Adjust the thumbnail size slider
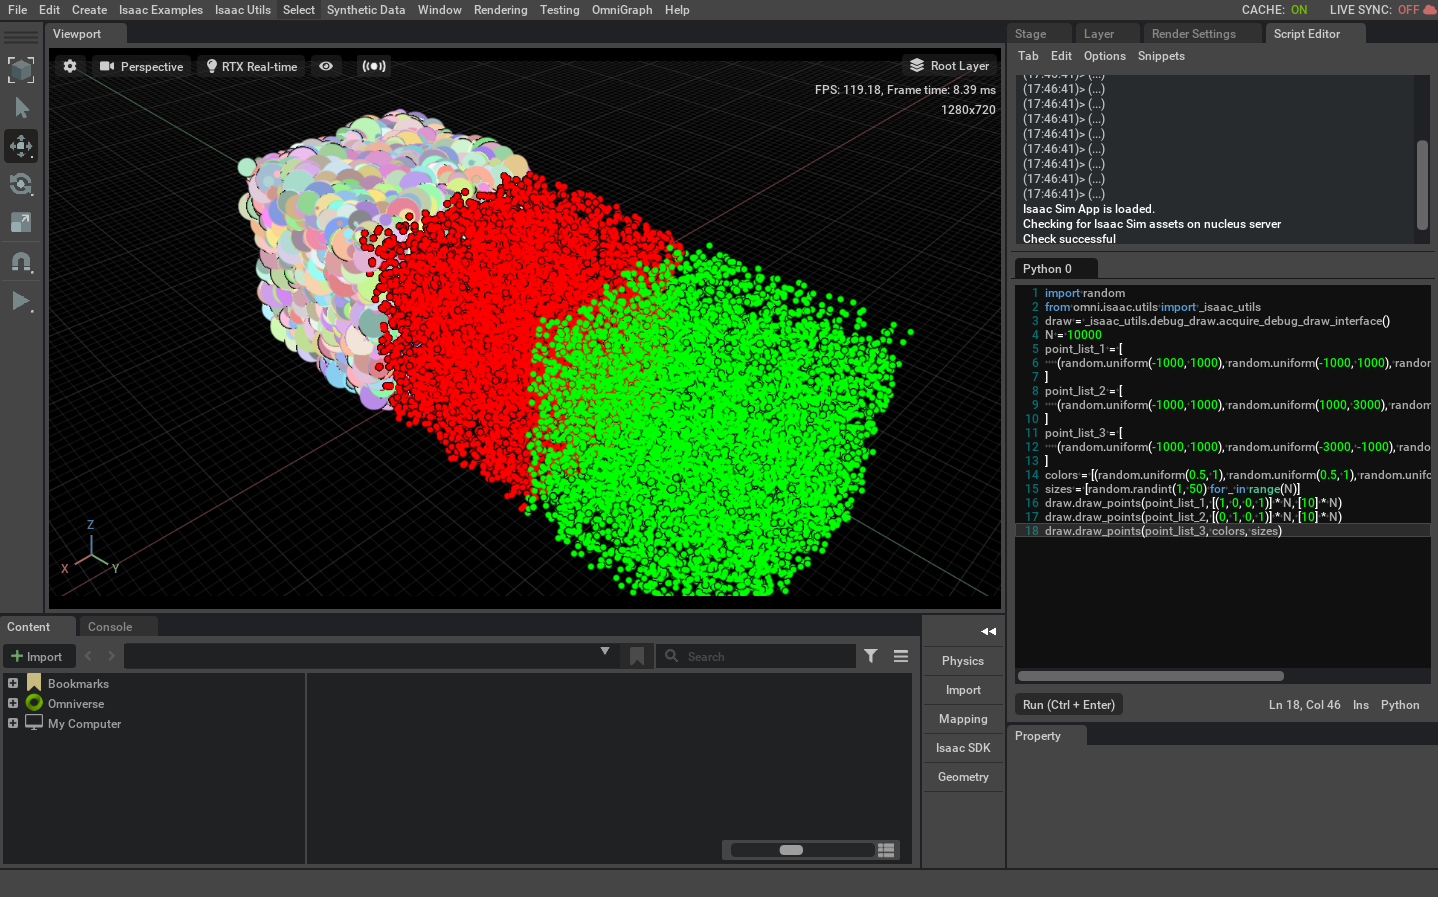Viewport: 1438px width, 897px height. 791,850
